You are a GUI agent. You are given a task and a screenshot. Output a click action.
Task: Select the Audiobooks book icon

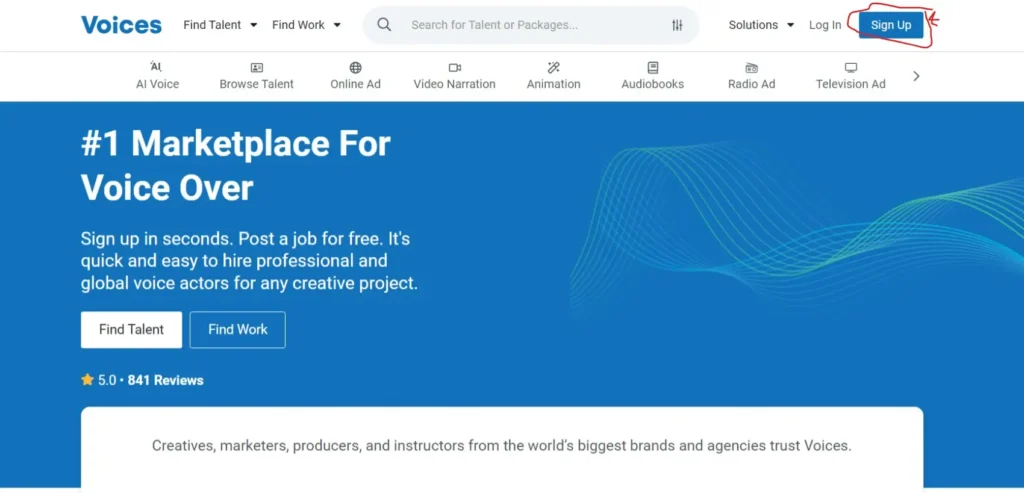pos(652,67)
